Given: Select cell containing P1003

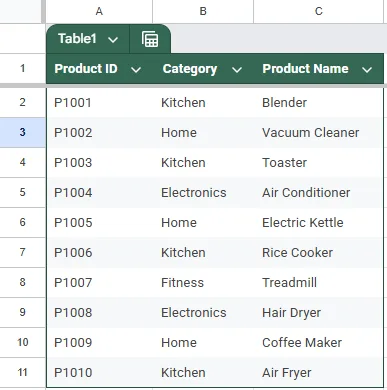Looking at the screenshot, I should 99,162.
